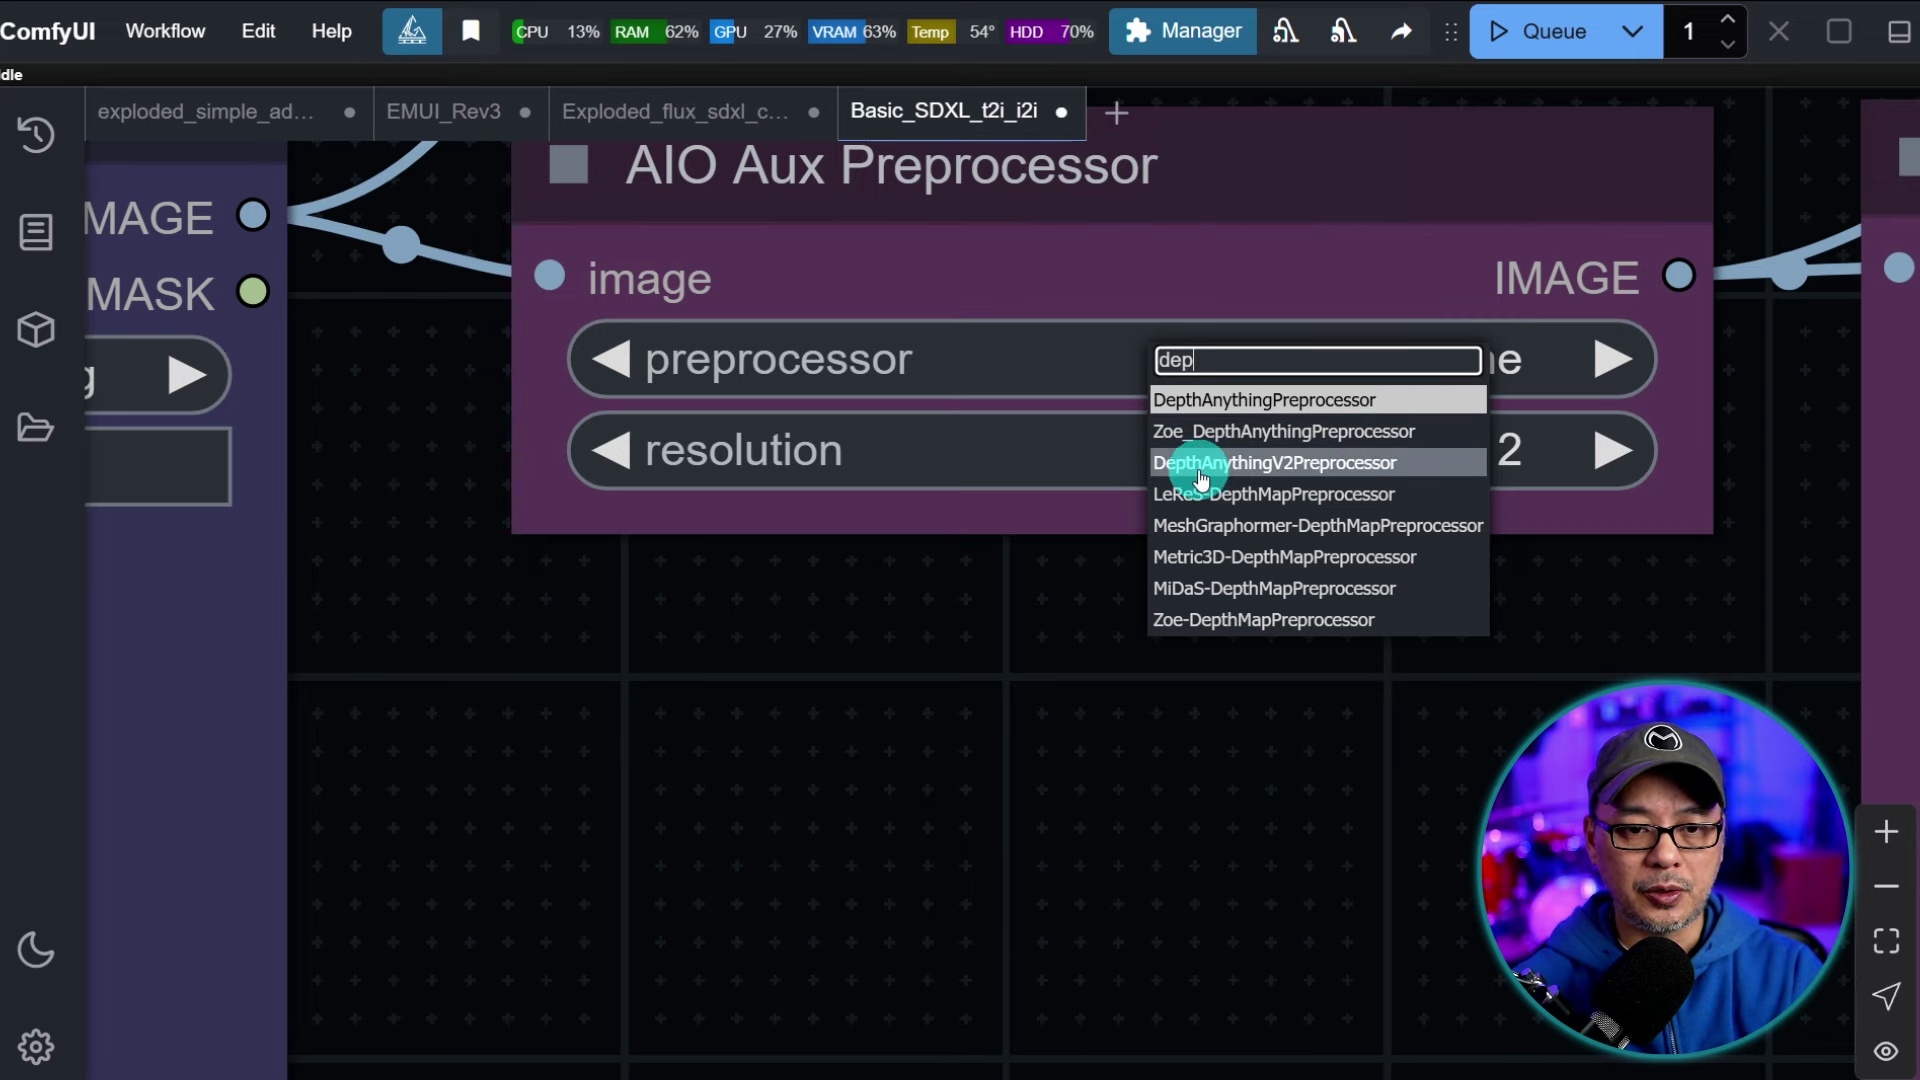
Task: Expand the Queue options dropdown arrow
Action: [x=1632, y=32]
